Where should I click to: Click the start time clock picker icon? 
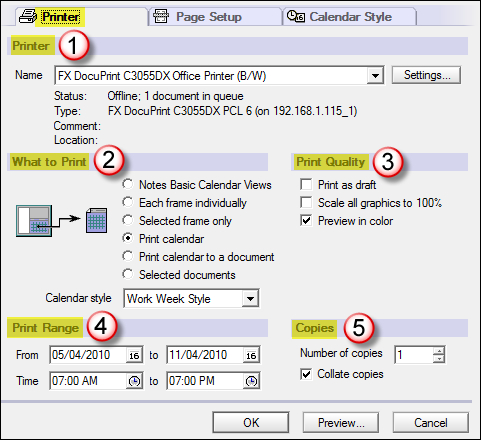click(134, 381)
